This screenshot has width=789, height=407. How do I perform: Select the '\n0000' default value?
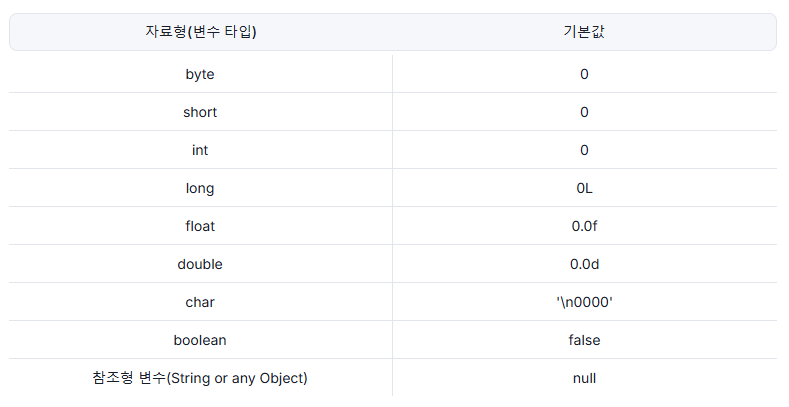click(x=584, y=302)
